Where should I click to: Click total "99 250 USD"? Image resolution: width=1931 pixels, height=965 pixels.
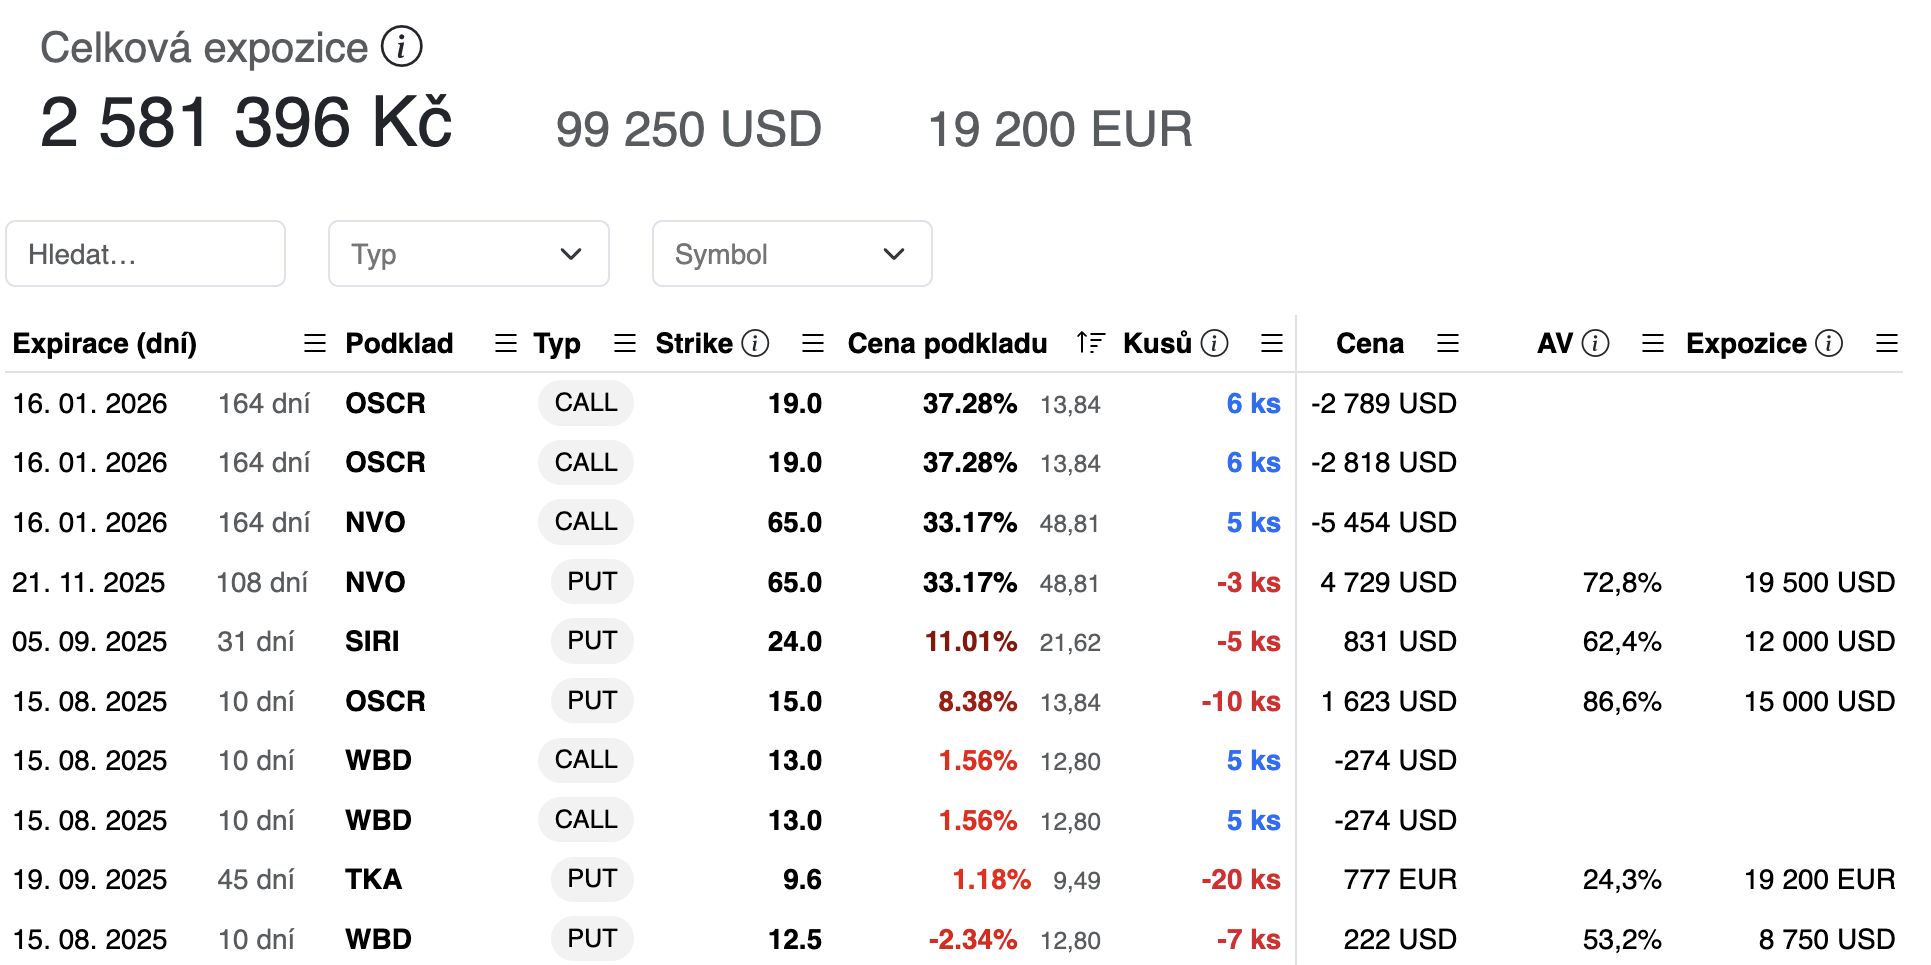pyautogui.click(x=689, y=129)
